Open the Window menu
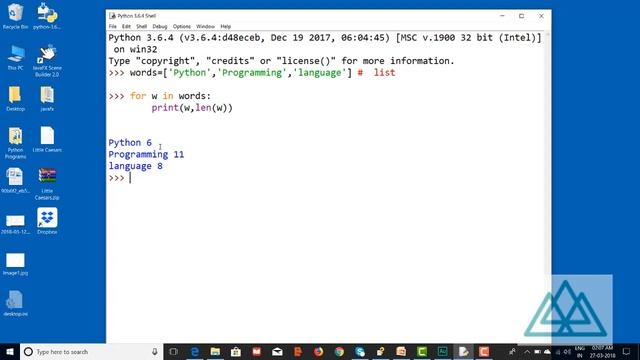Viewport: 640px width, 360px height. click(x=205, y=27)
